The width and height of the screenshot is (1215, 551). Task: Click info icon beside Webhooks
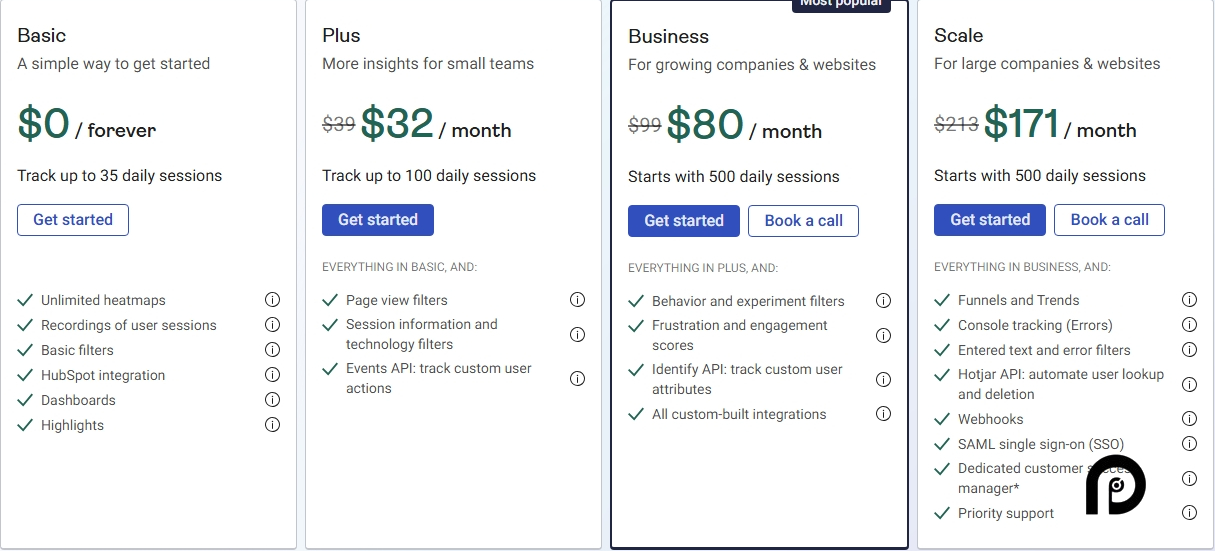pyautogui.click(x=1189, y=419)
